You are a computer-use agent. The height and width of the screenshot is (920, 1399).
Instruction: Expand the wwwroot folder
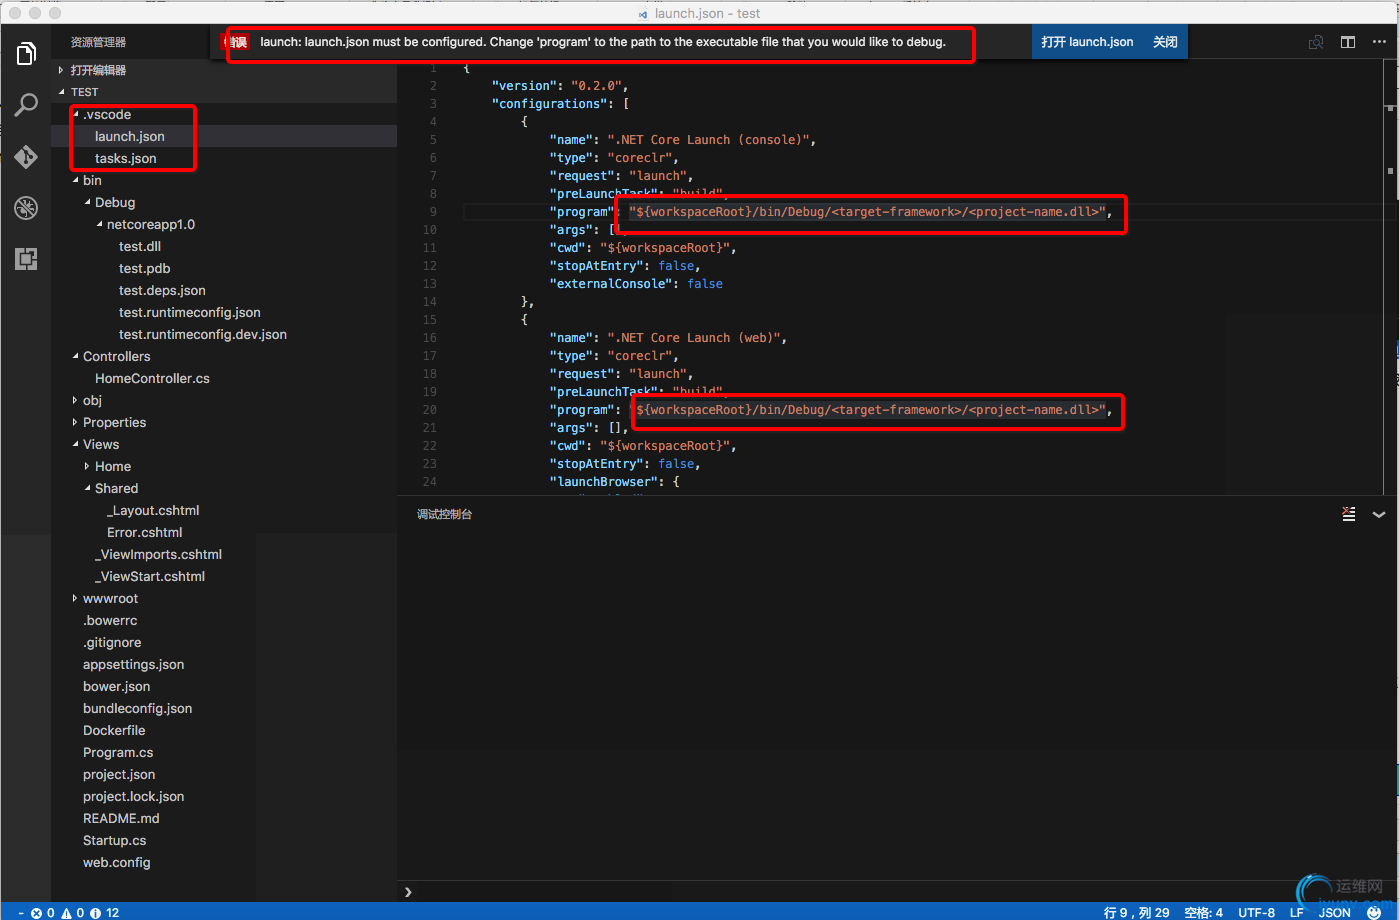pyautogui.click(x=110, y=599)
